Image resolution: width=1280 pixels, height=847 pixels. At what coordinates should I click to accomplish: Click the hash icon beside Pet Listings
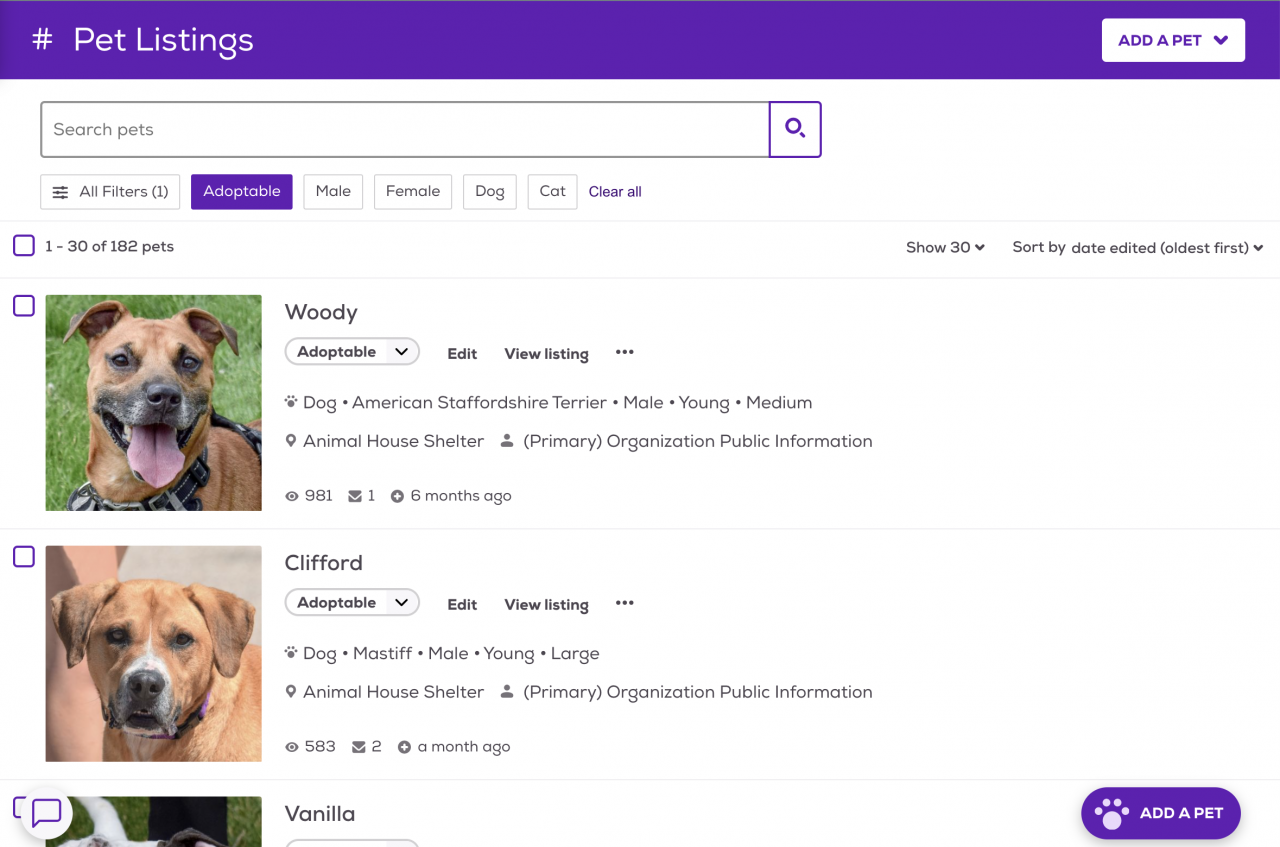42,40
